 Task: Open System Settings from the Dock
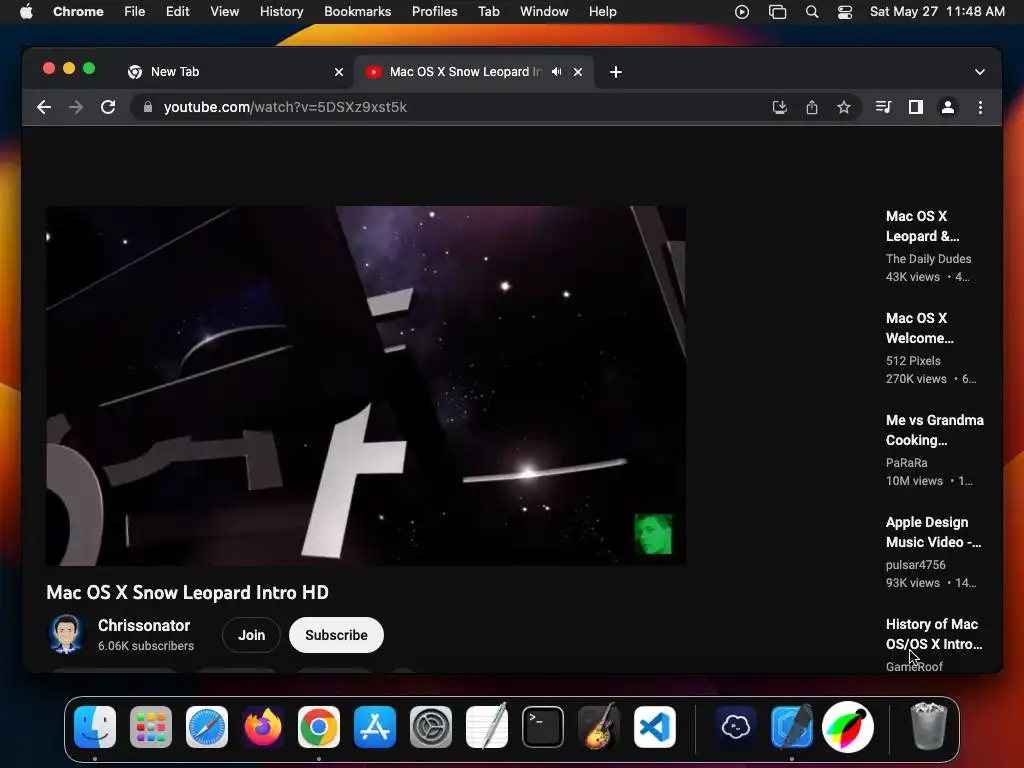click(431, 727)
